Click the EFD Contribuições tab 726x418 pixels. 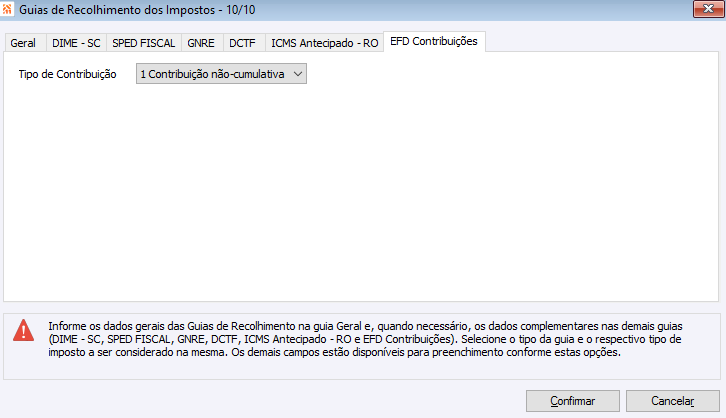click(434, 41)
